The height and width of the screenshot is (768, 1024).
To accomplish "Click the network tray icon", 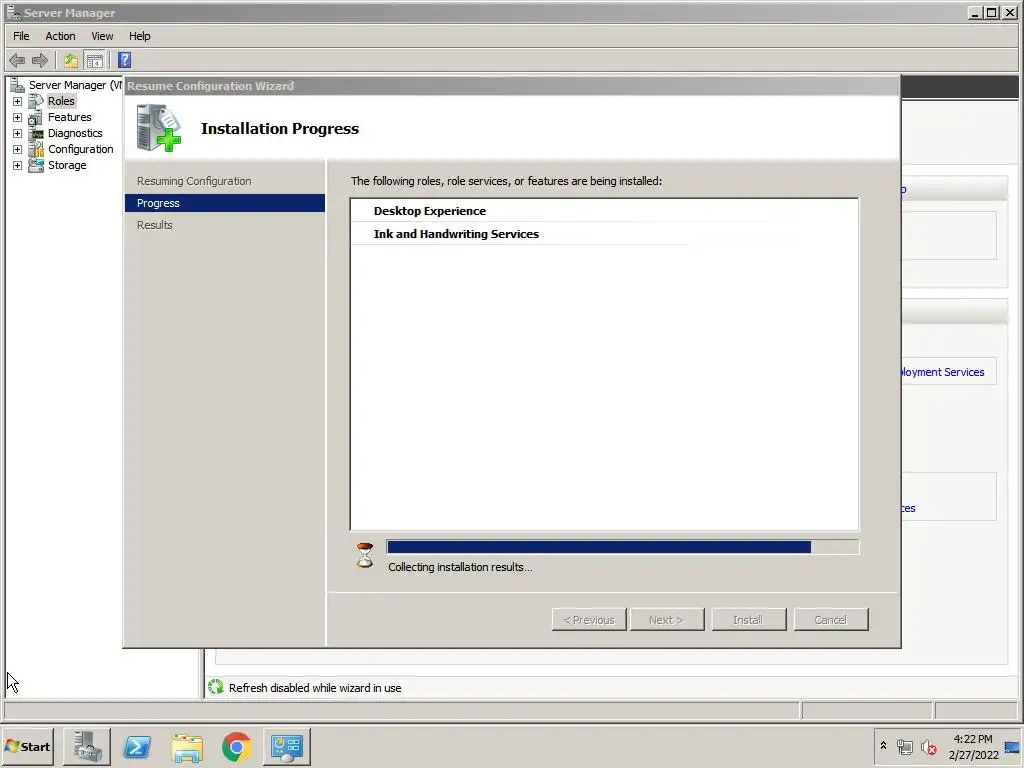I will (904, 746).
